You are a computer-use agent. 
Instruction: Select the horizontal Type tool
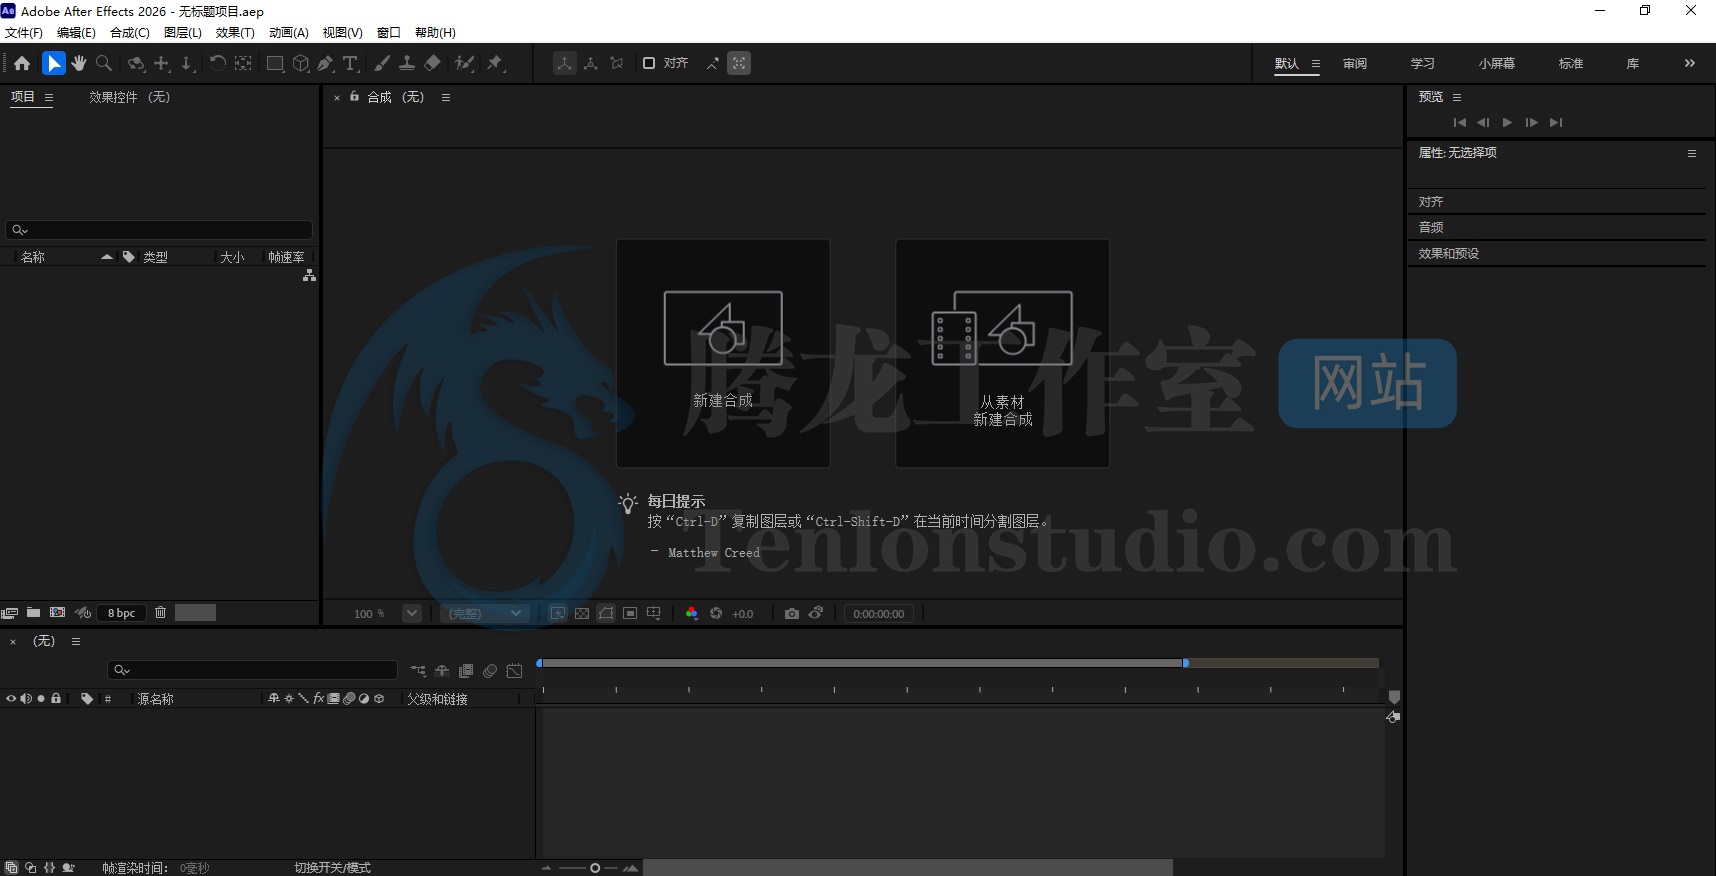[x=350, y=63]
